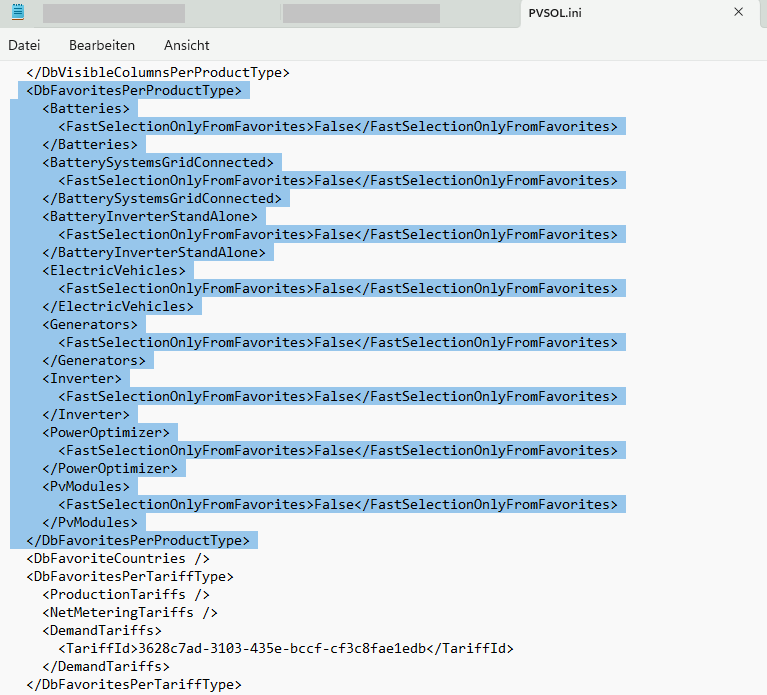Click the closing DbVisibleColumnsPerProductType tag
767x695 pixels.
point(158,73)
